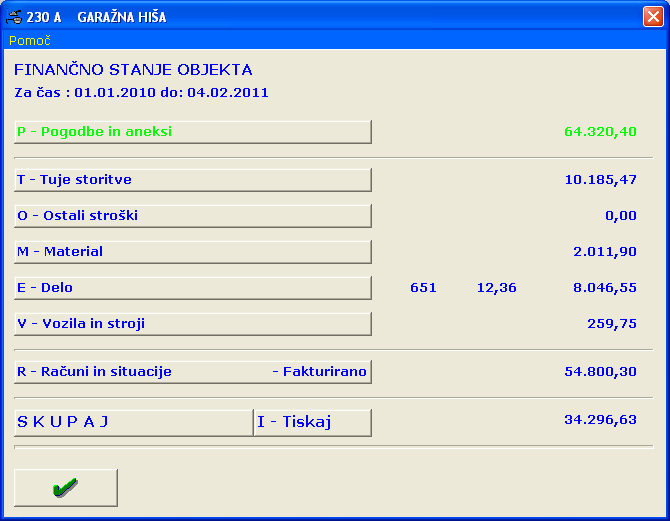Open the Pomoč menu
Viewport: 670px width, 521px height.
pyautogui.click(x=29, y=41)
